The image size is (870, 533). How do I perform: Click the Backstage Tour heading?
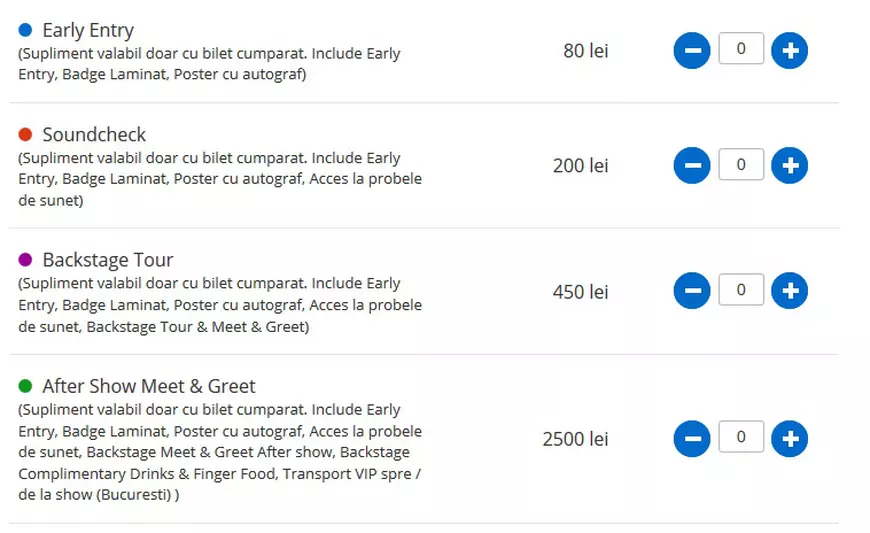108,261
